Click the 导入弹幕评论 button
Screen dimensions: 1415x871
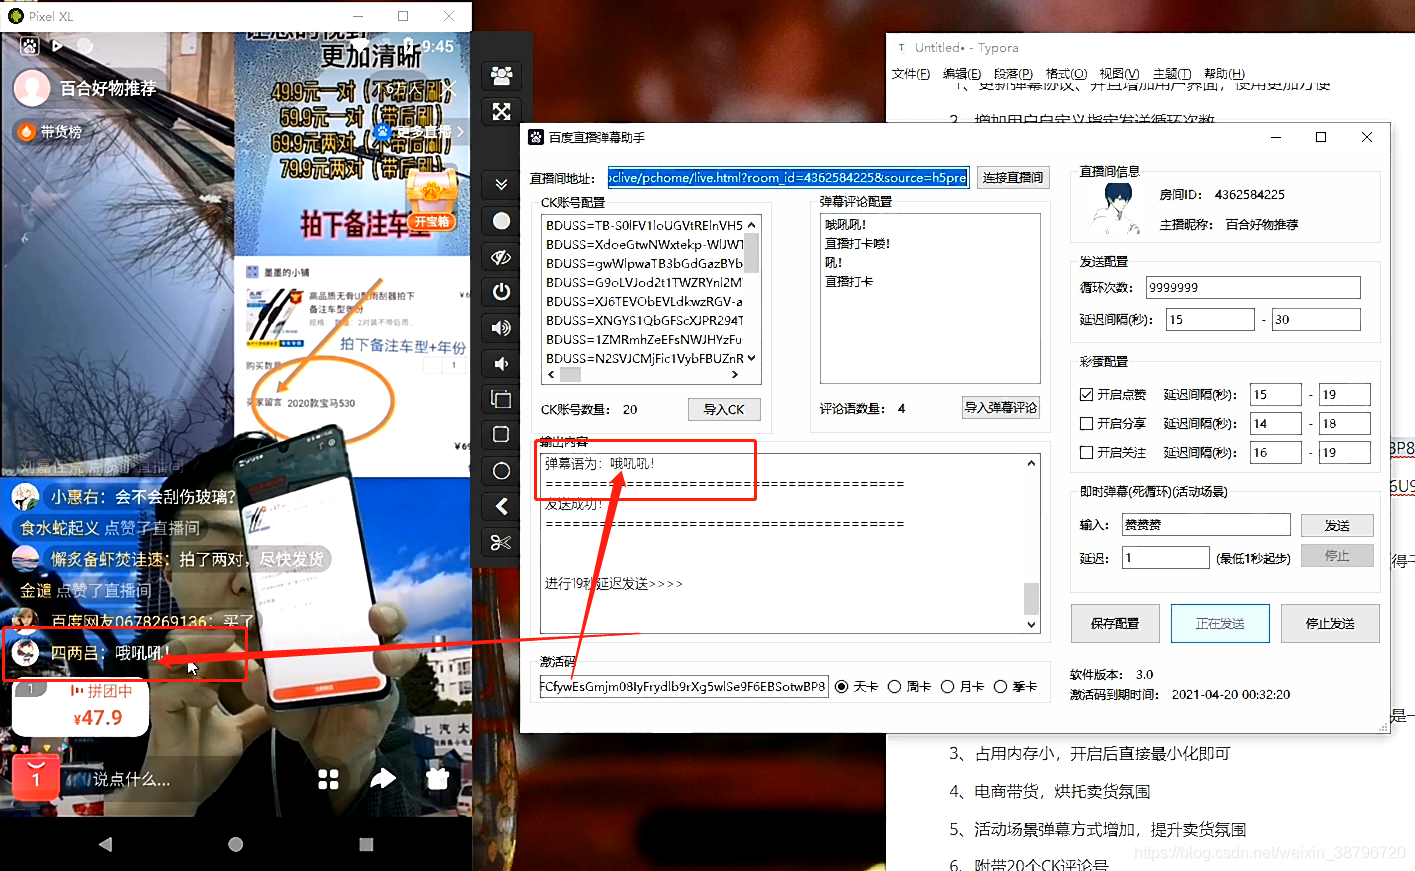point(1001,407)
